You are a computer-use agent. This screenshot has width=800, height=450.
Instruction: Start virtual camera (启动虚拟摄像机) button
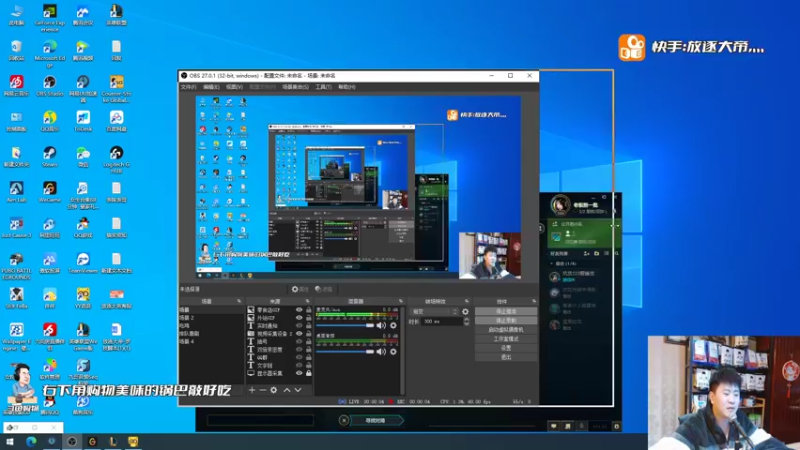506,330
